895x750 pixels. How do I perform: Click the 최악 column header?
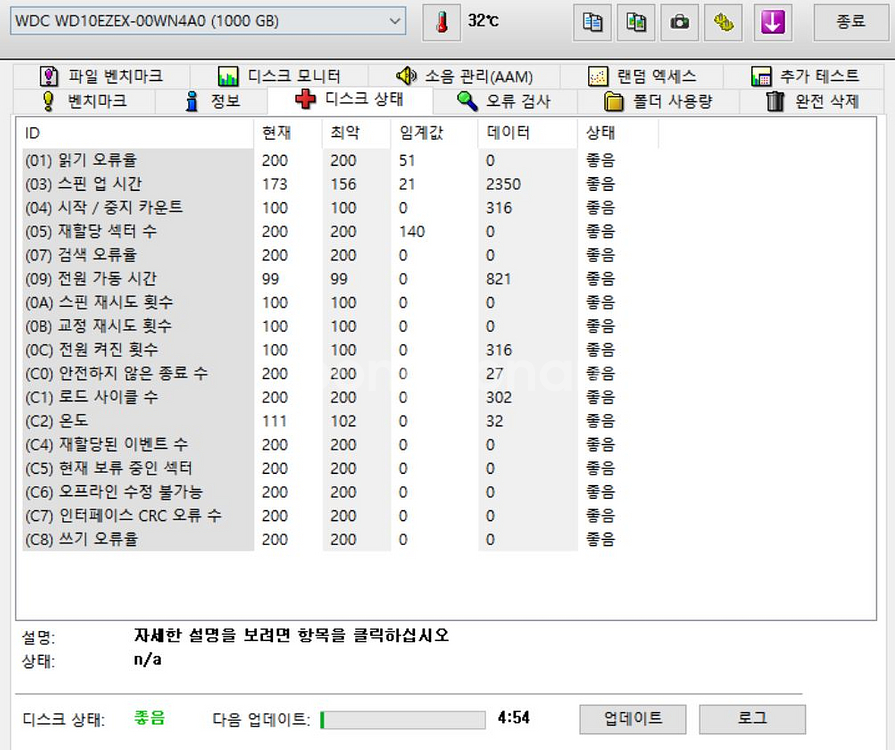[x=356, y=133]
